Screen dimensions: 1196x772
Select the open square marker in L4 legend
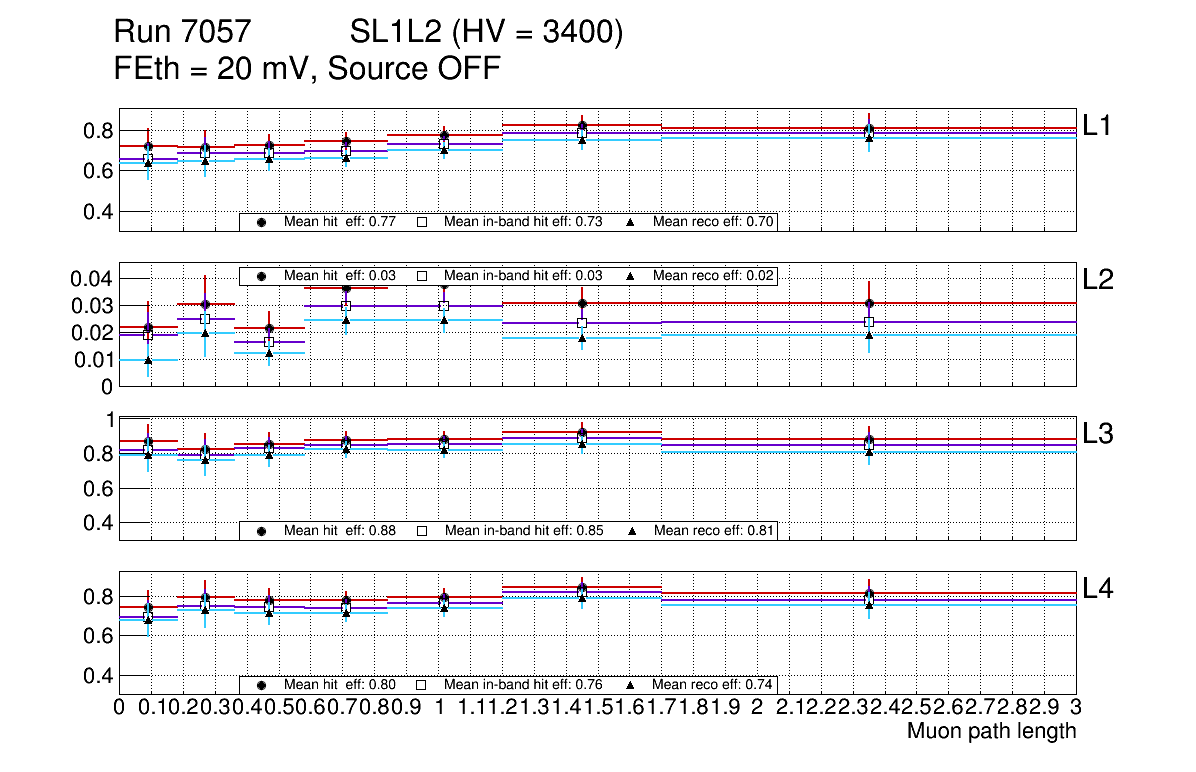421,685
